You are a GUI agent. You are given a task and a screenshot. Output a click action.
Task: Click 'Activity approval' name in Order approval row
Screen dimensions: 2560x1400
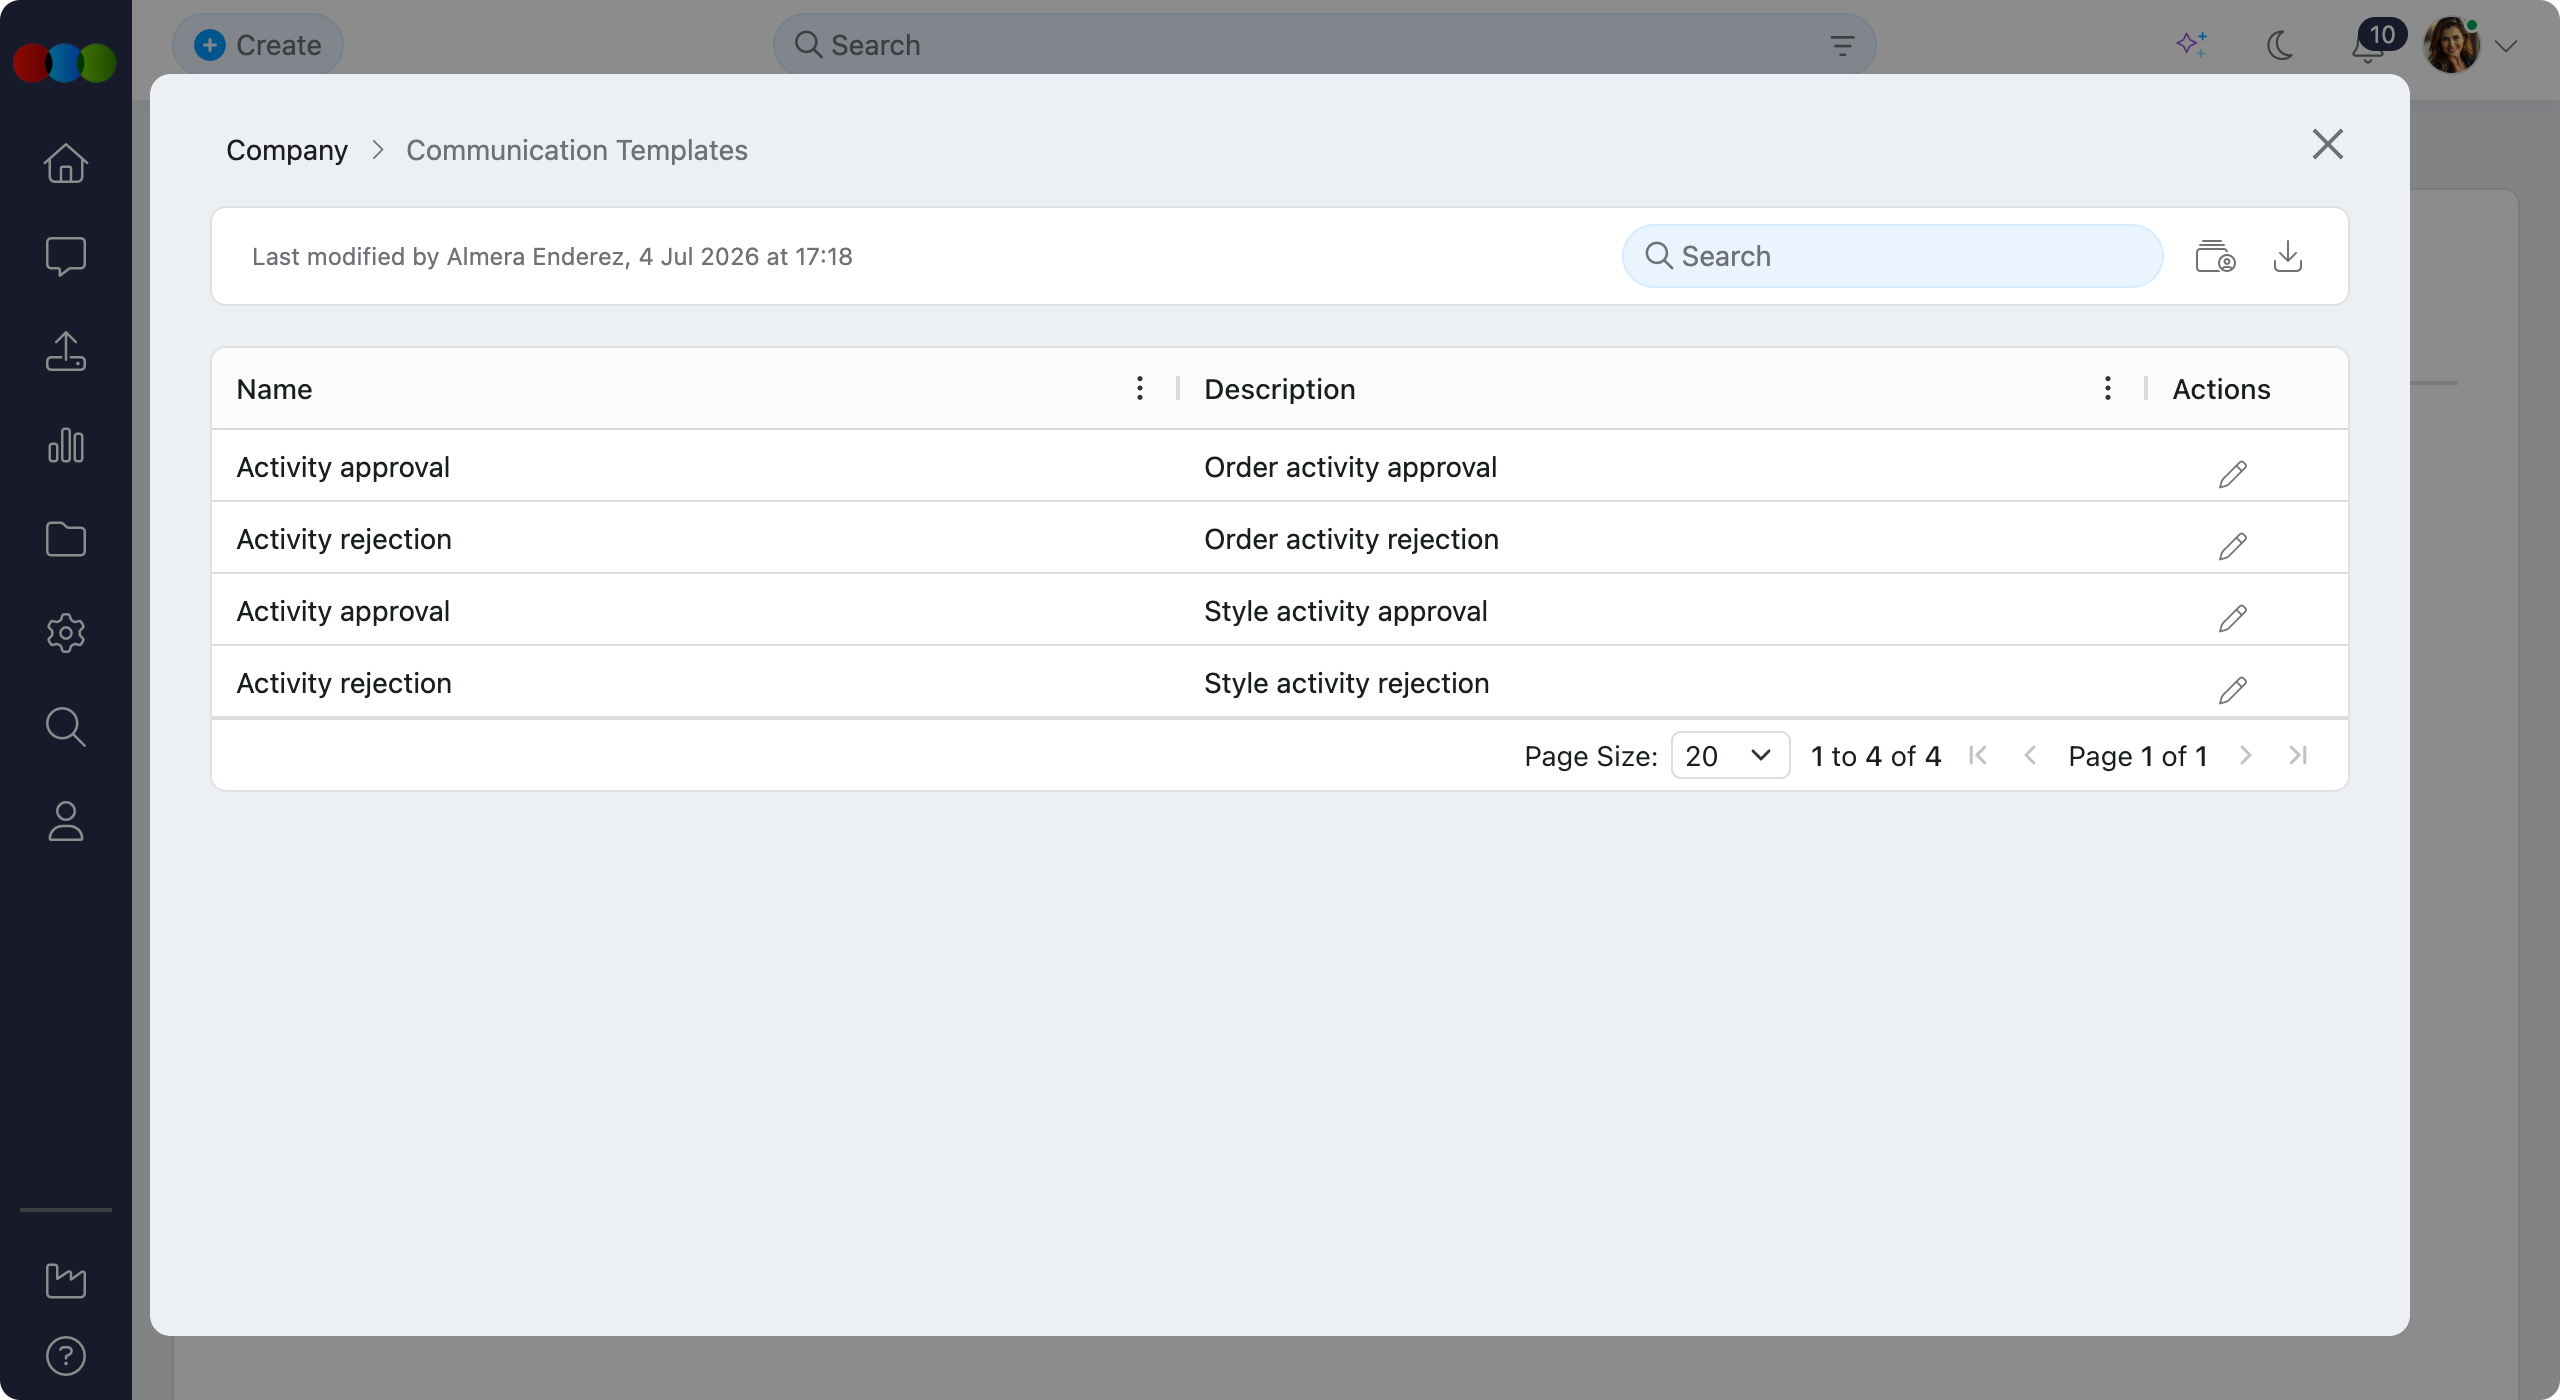(343, 467)
